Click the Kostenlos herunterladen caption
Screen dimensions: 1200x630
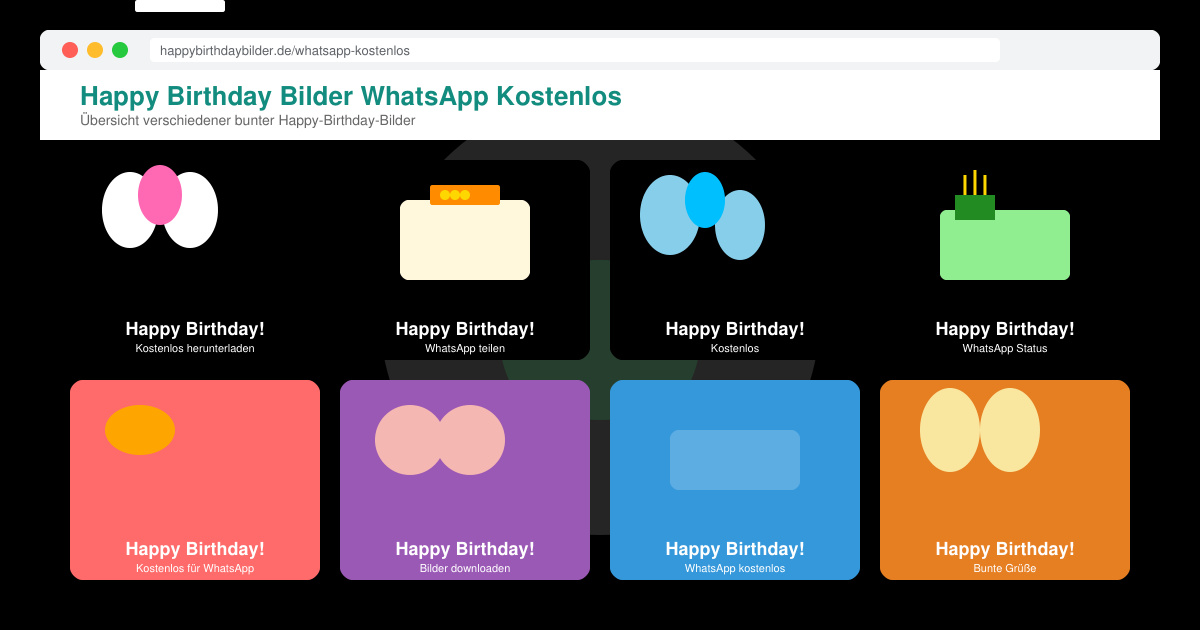click(195, 348)
